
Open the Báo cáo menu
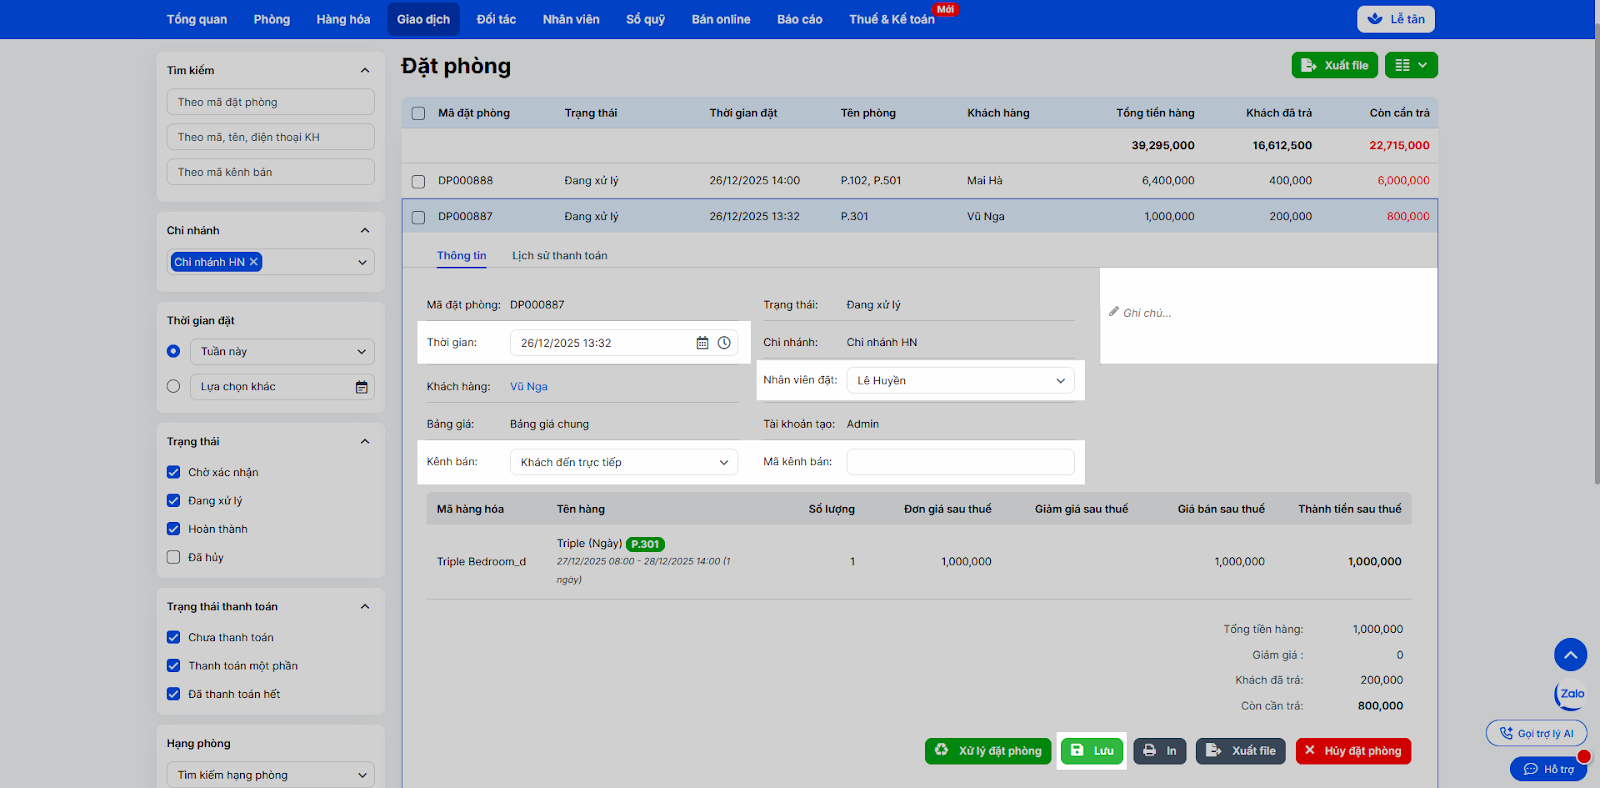(x=800, y=19)
